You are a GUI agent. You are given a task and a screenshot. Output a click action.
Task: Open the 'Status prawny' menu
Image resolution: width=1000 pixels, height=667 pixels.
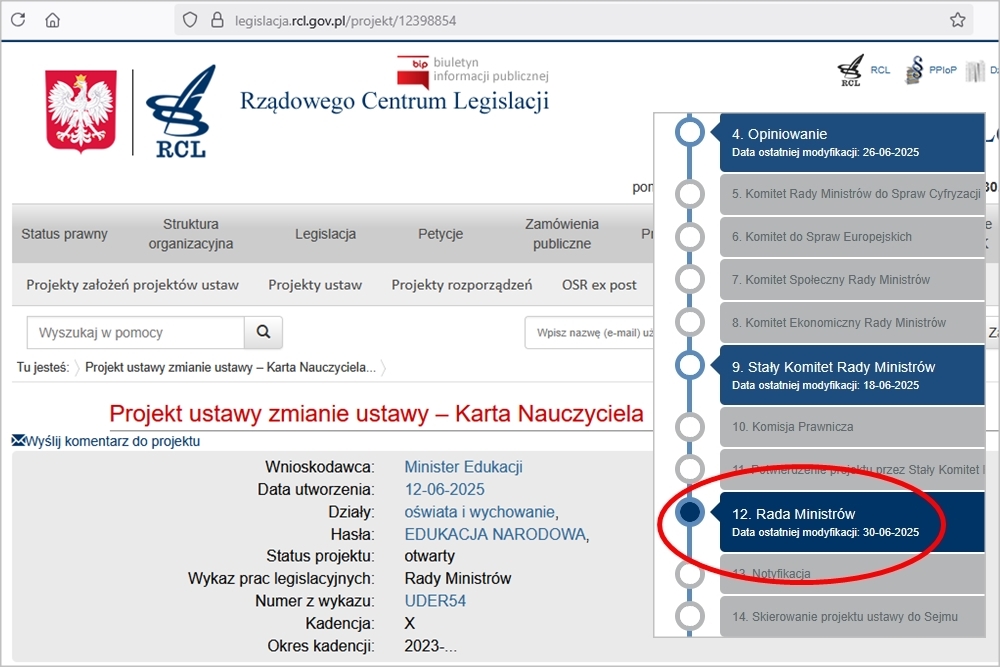pyautogui.click(x=64, y=234)
